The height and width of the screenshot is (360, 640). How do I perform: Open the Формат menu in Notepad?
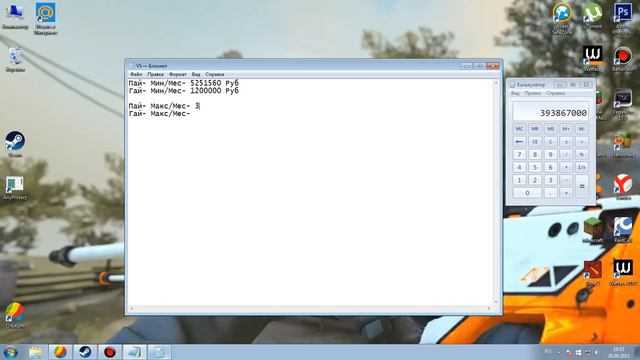[x=178, y=74]
